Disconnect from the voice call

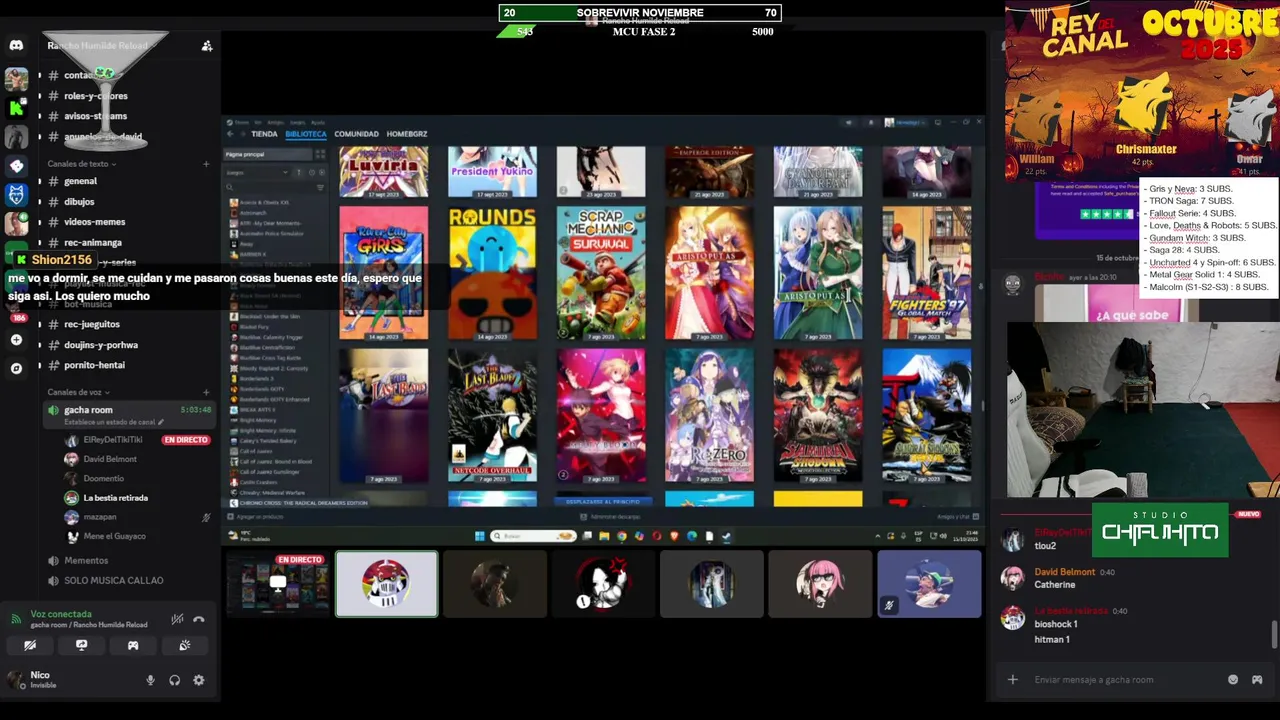click(199, 619)
